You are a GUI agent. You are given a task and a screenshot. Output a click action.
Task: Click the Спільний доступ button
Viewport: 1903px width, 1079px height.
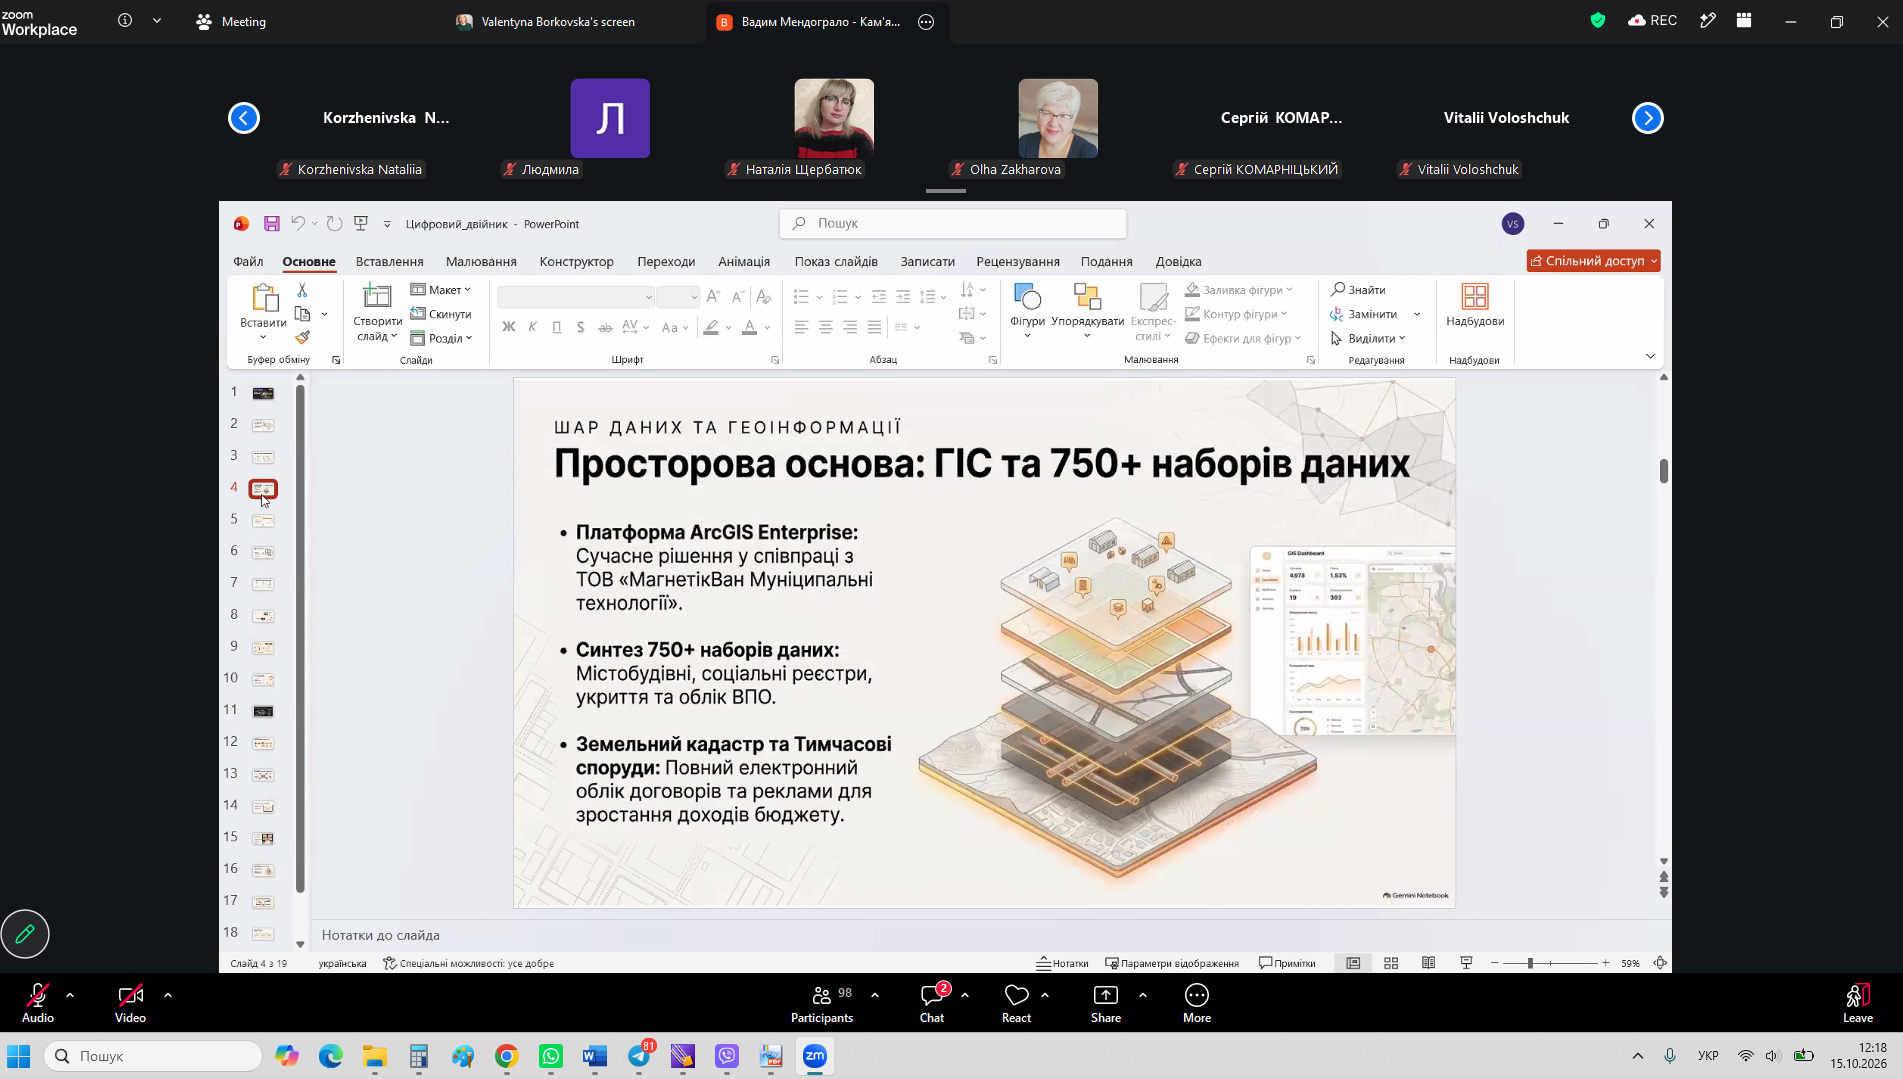point(1594,261)
